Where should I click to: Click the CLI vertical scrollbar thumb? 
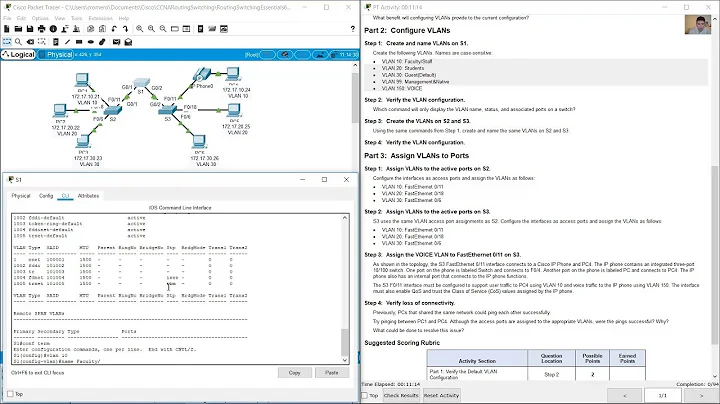tap(345, 342)
